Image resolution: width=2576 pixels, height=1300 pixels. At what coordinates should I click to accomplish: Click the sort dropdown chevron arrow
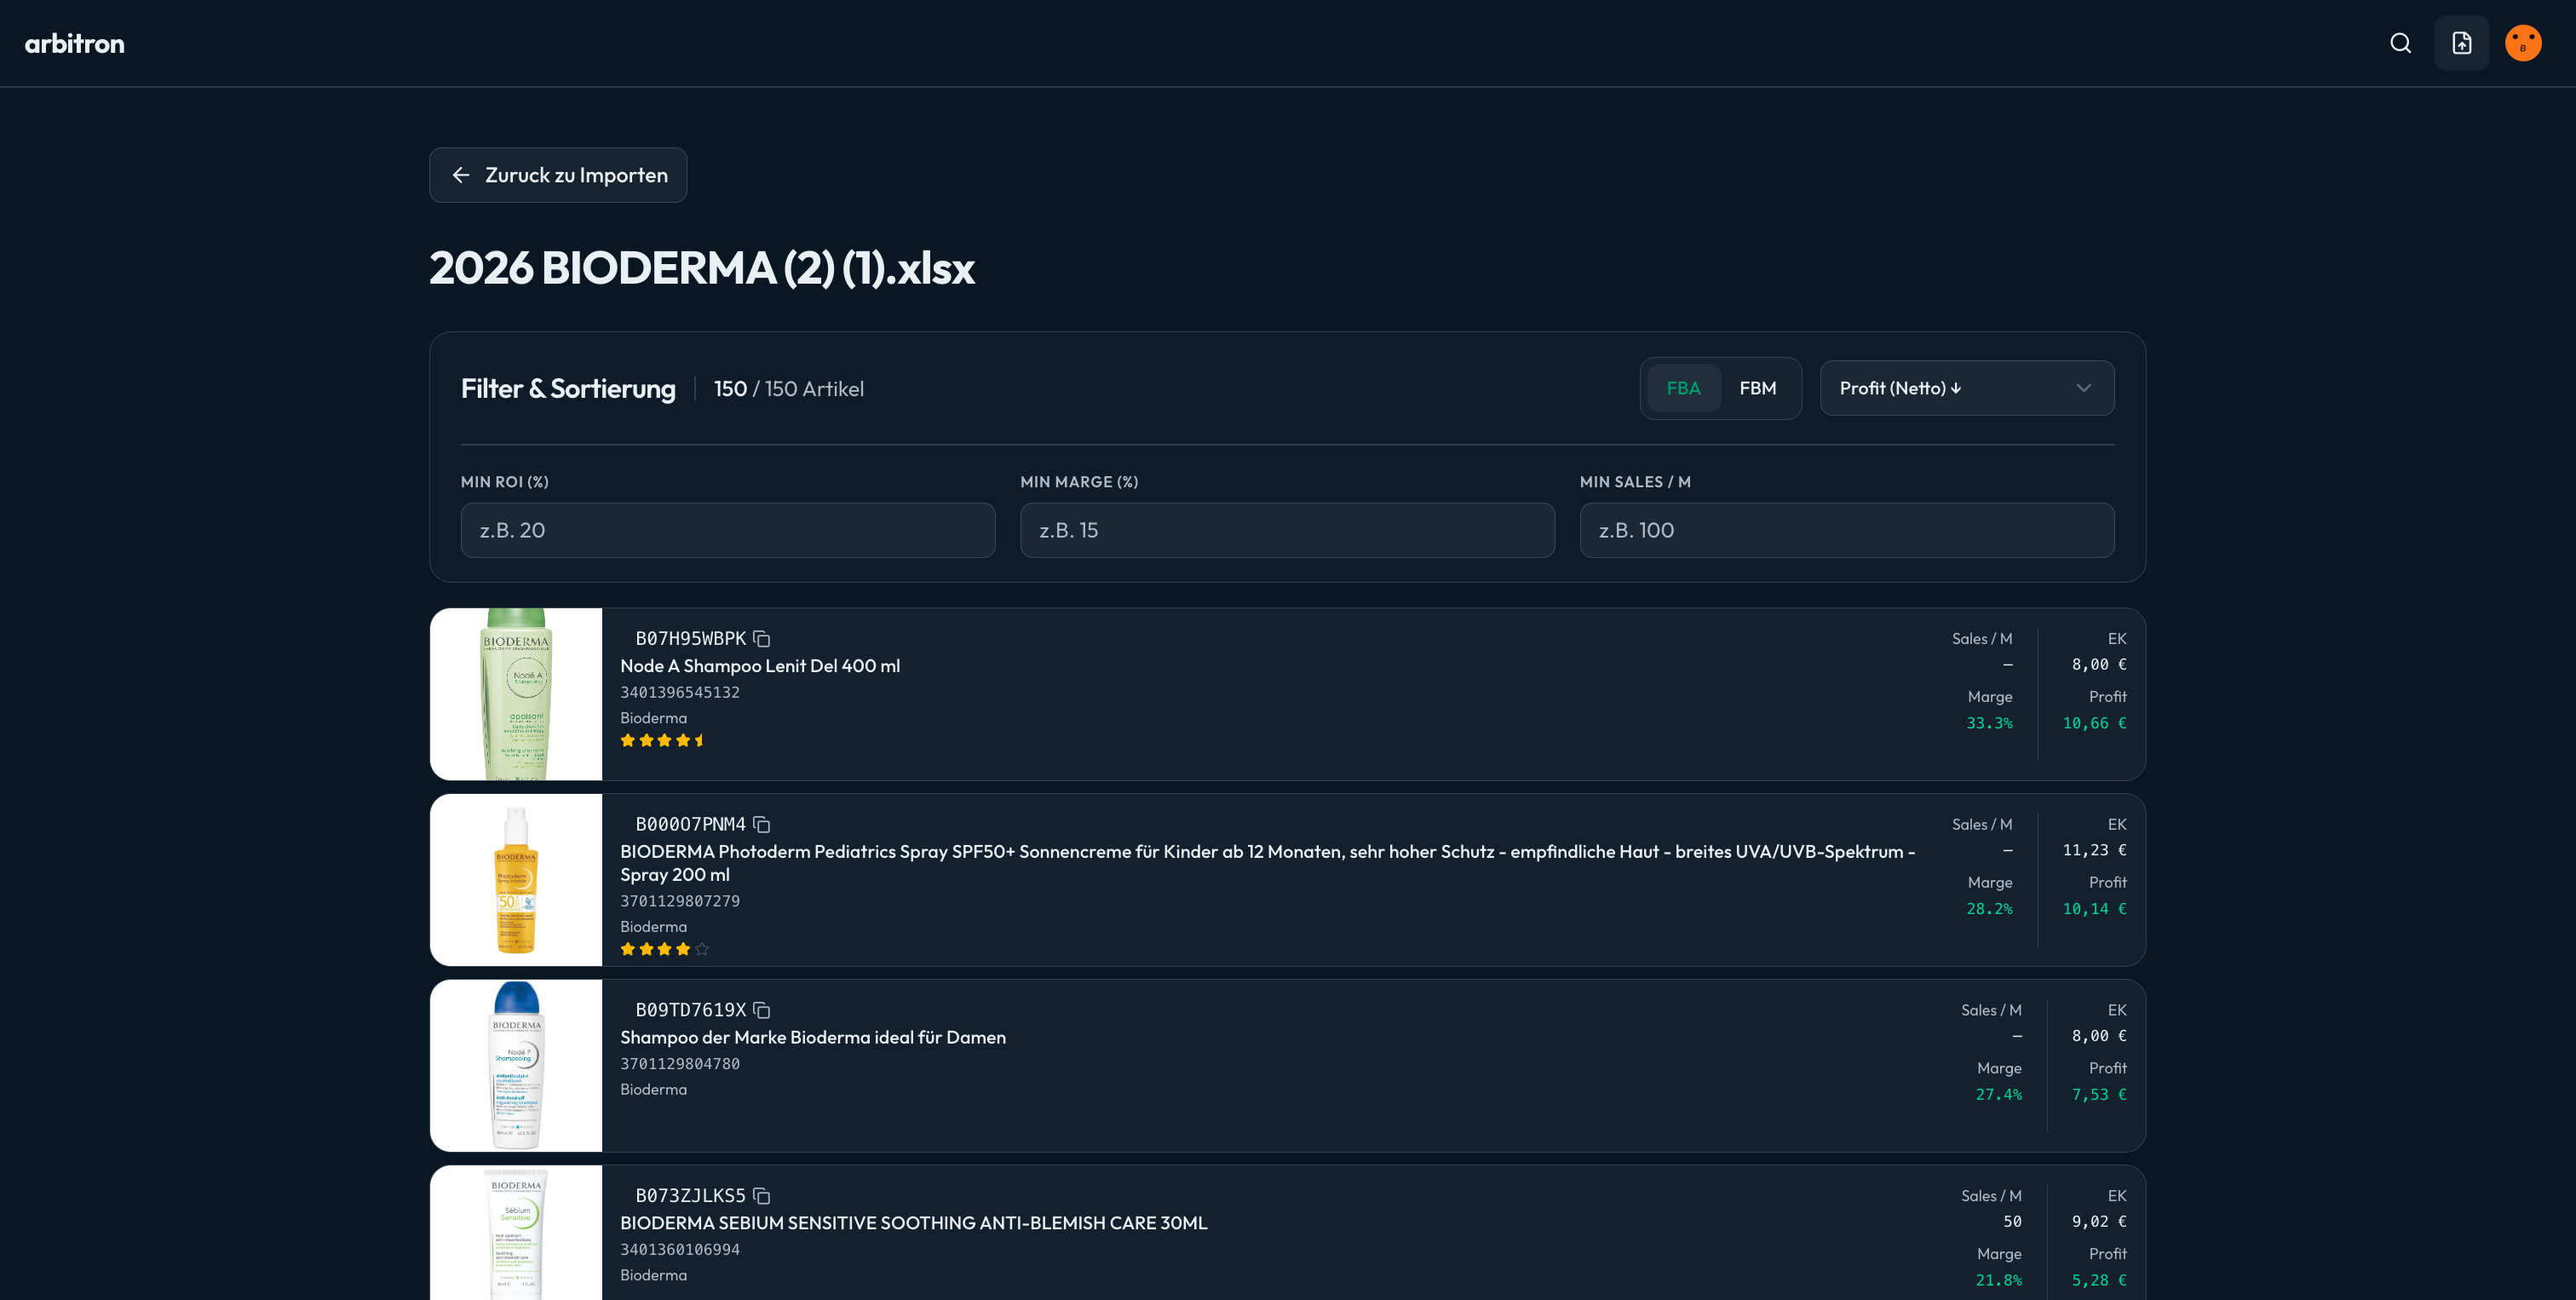click(2083, 388)
